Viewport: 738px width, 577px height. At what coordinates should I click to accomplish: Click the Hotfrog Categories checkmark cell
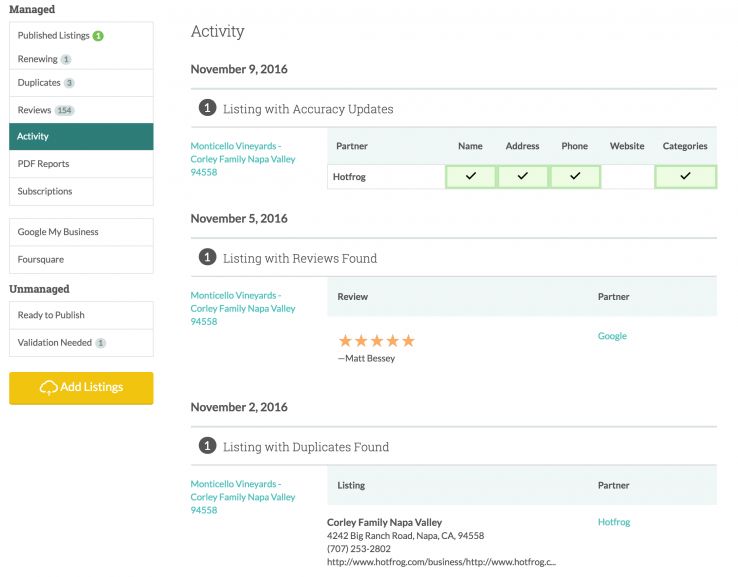[x=685, y=176]
